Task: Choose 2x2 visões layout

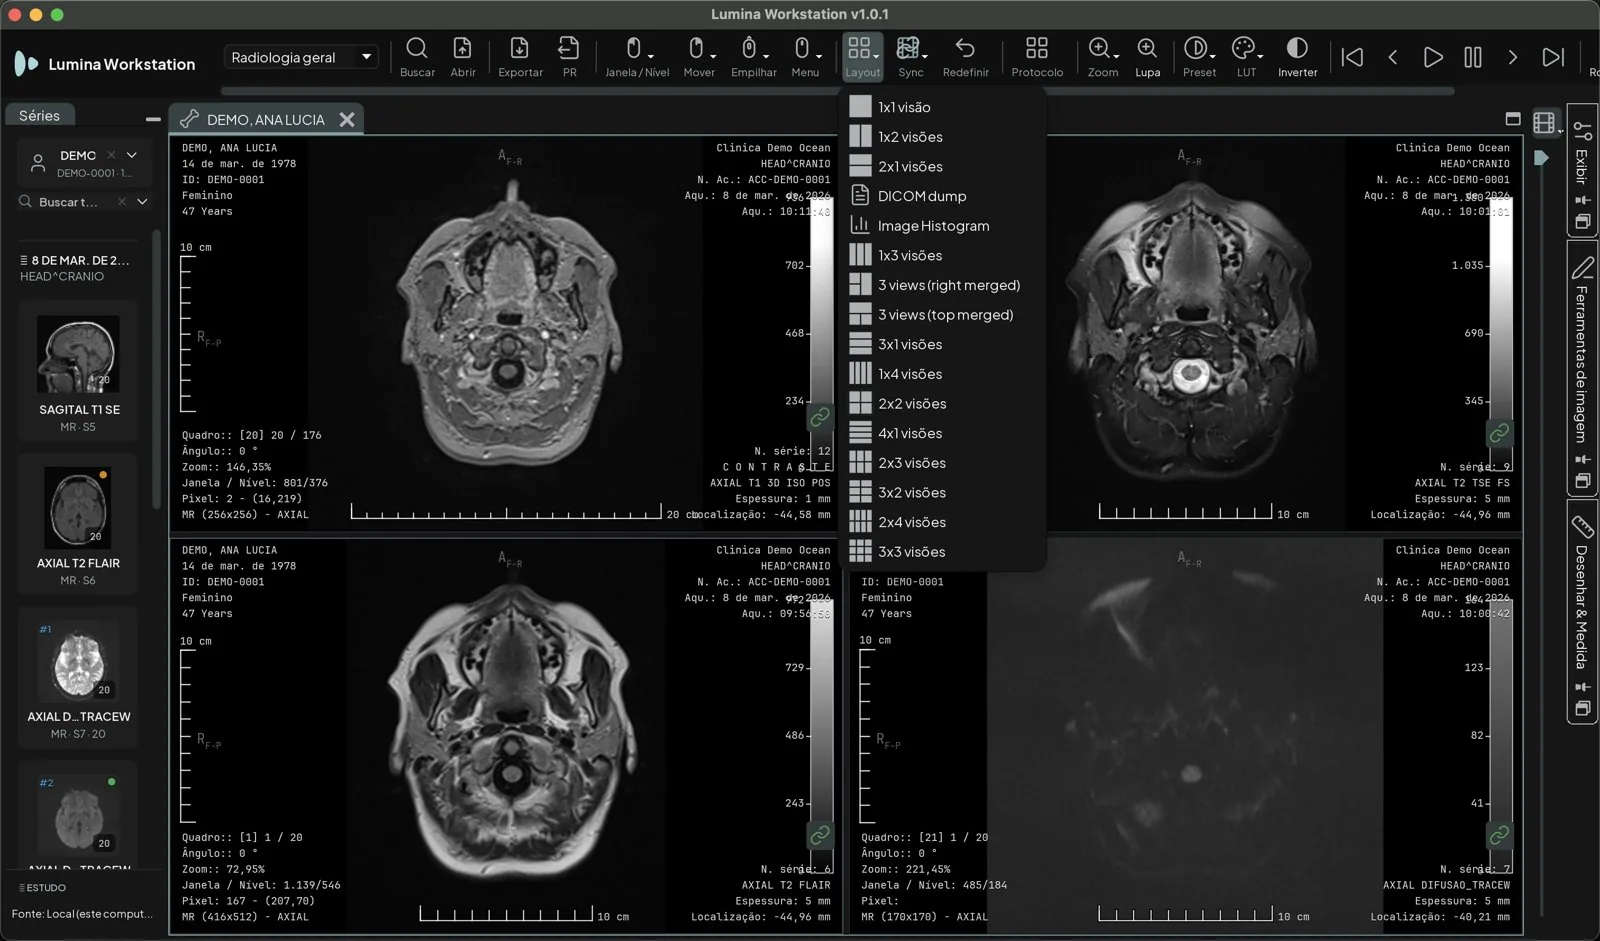Action: 944,403
